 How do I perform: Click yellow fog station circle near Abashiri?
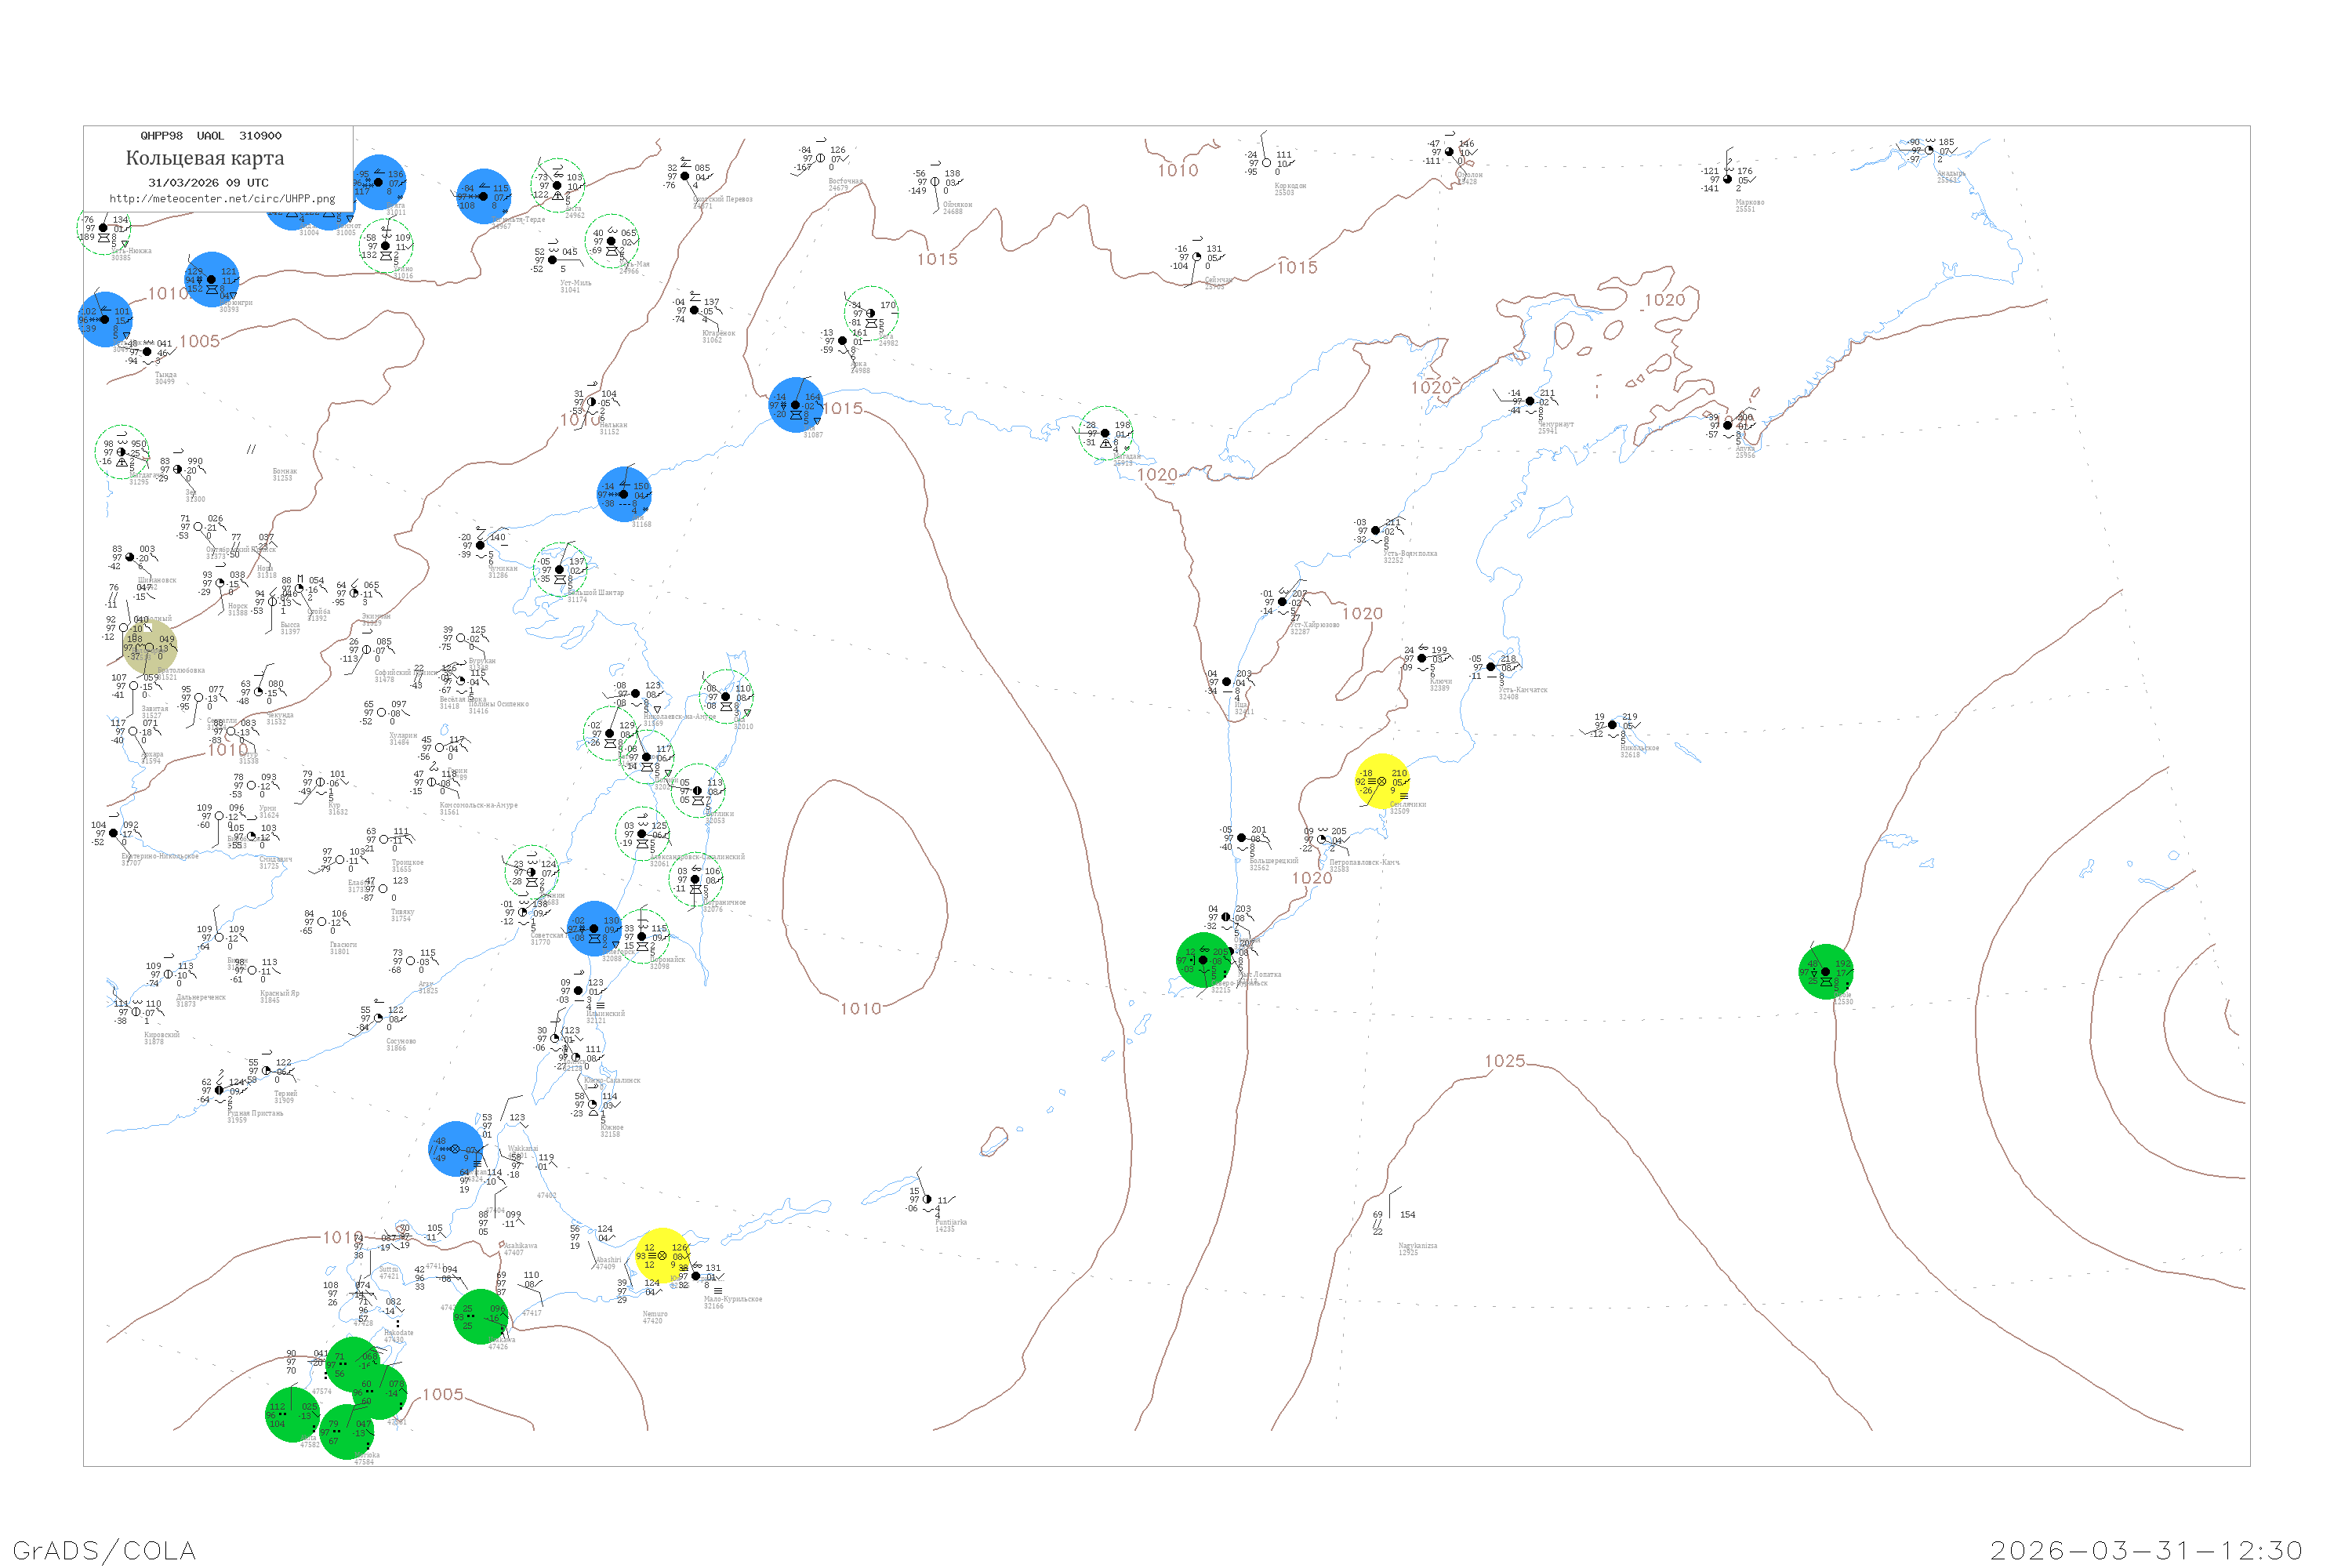[662, 1256]
